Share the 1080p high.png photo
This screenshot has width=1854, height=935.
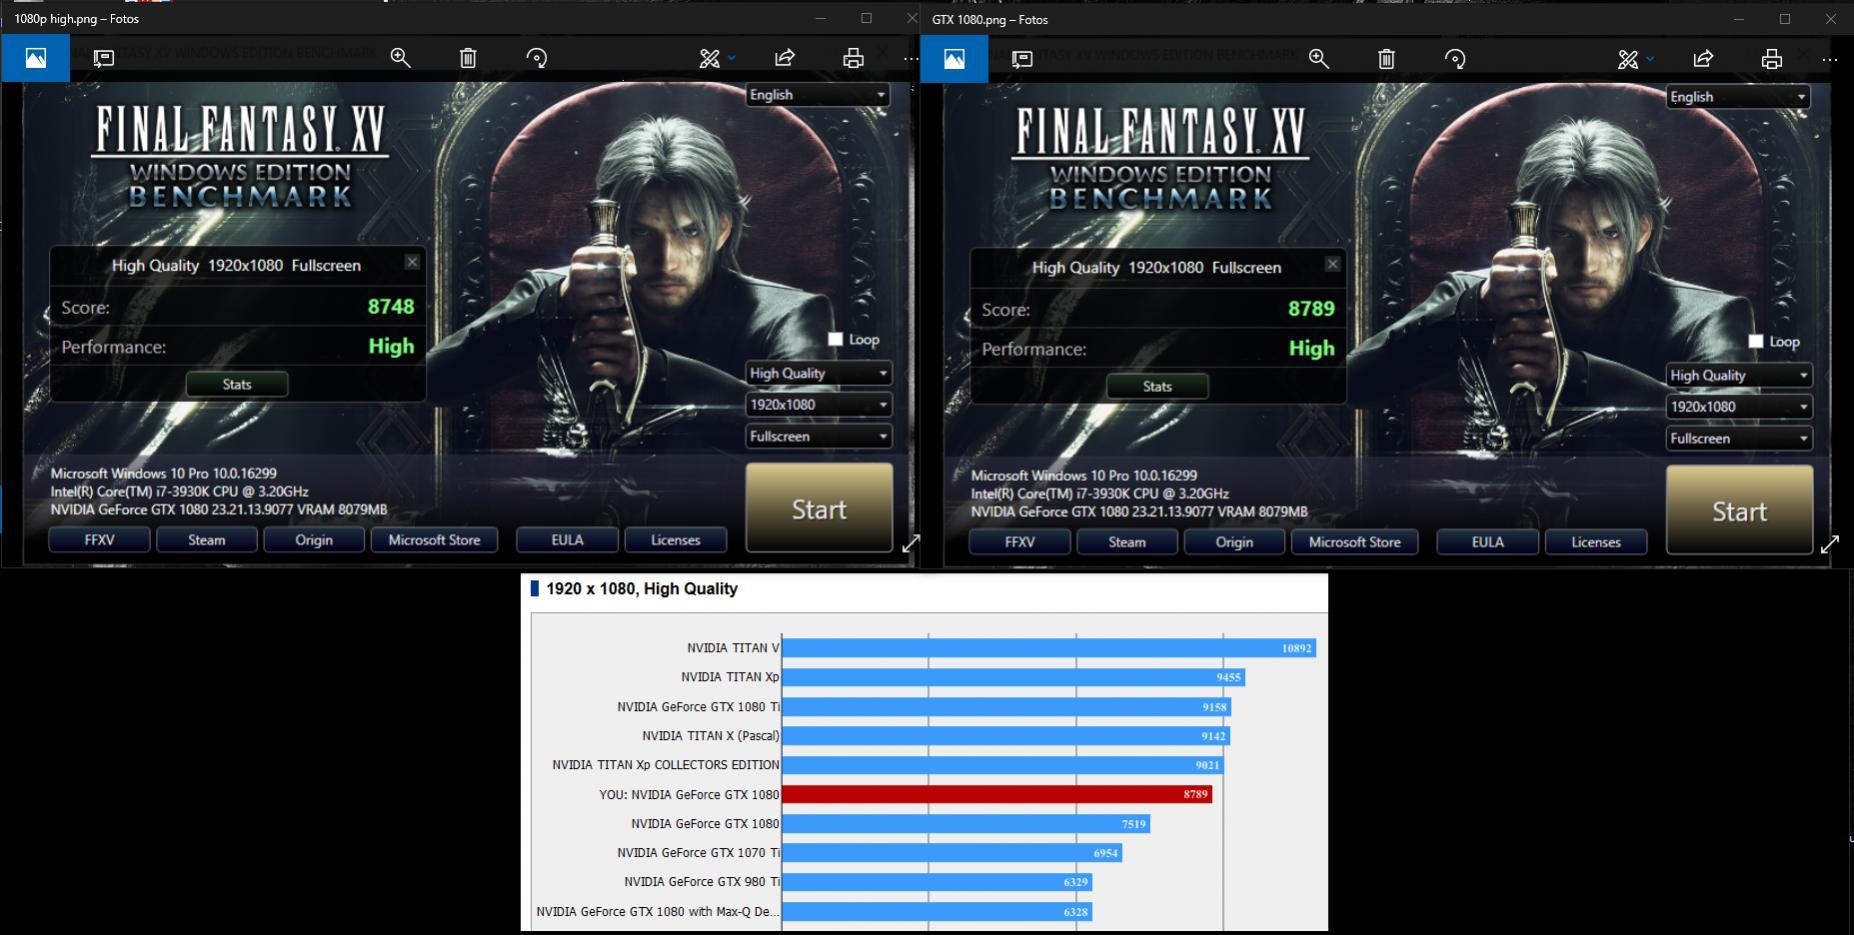click(785, 58)
